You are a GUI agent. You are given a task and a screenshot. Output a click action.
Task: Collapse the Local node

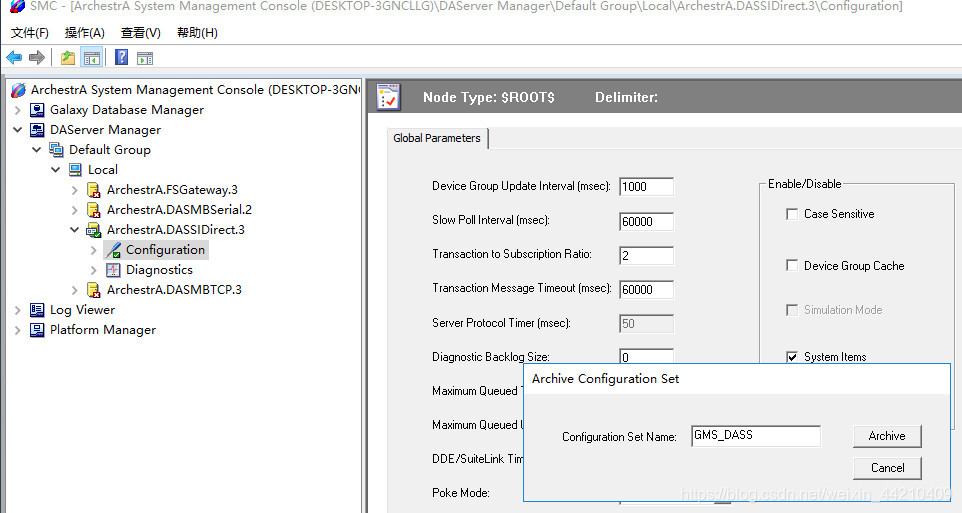[x=56, y=170]
